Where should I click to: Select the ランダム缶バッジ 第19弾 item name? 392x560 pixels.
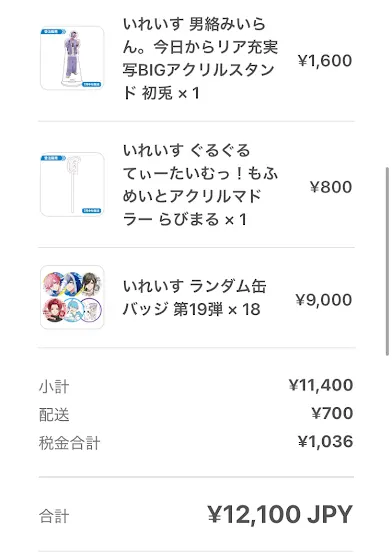(195, 298)
